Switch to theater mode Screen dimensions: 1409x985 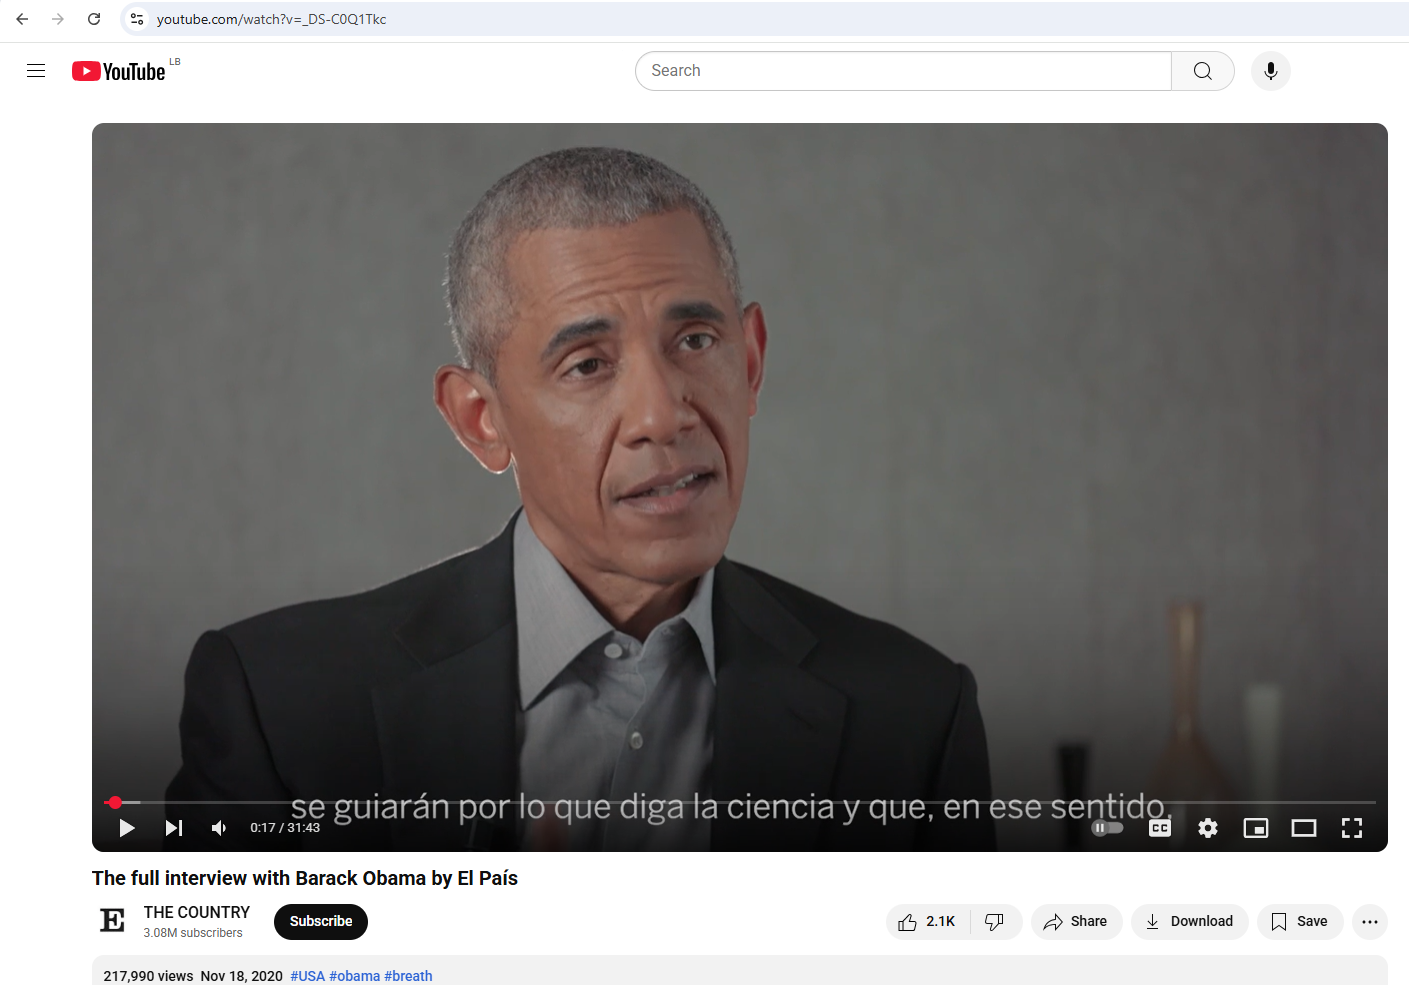(1304, 828)
